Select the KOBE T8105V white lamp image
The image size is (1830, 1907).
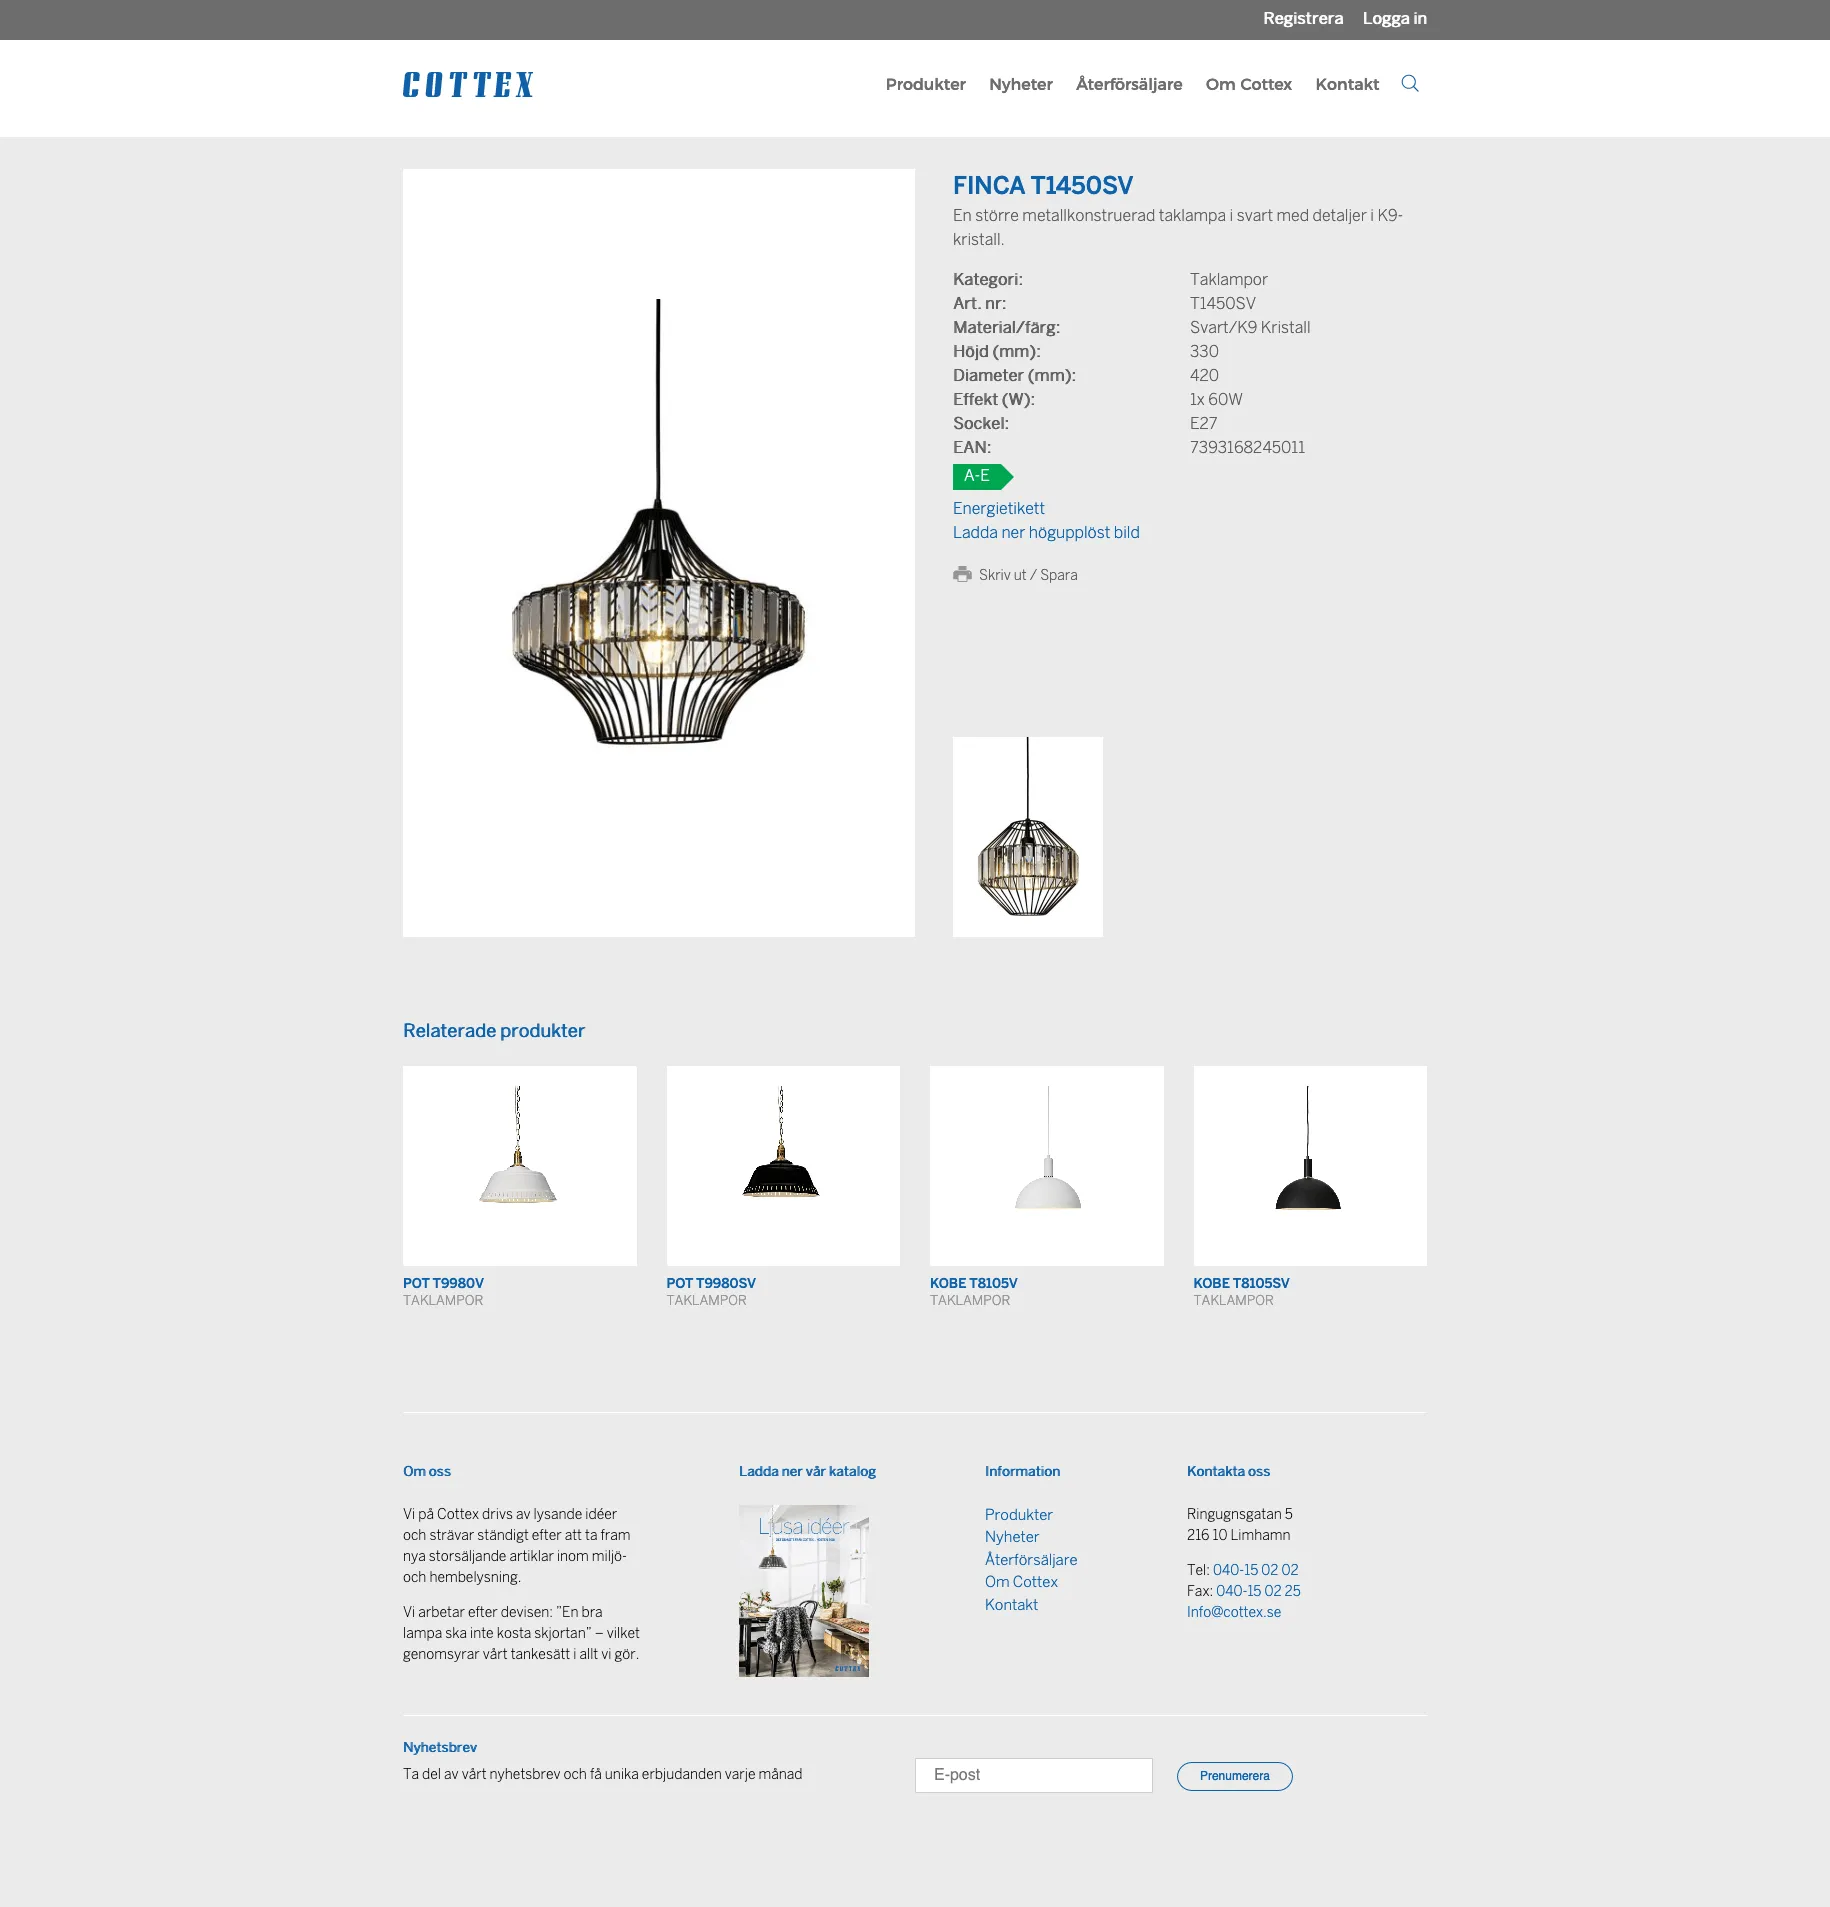1046,1165
